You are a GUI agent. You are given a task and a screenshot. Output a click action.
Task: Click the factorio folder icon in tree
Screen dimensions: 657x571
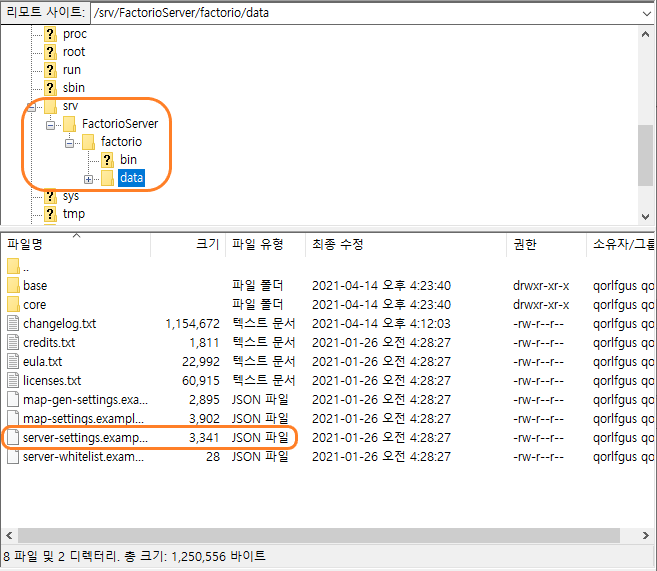[88, 142]
